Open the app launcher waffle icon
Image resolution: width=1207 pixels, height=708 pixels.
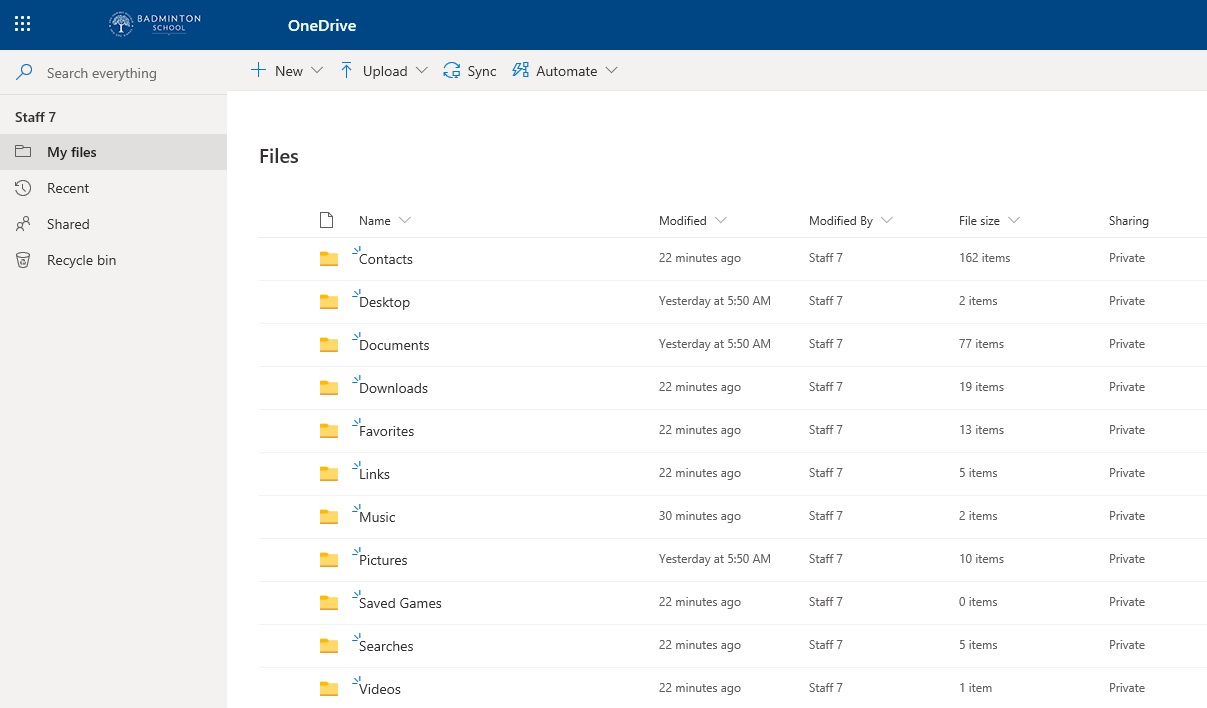[x=22, y=25]
